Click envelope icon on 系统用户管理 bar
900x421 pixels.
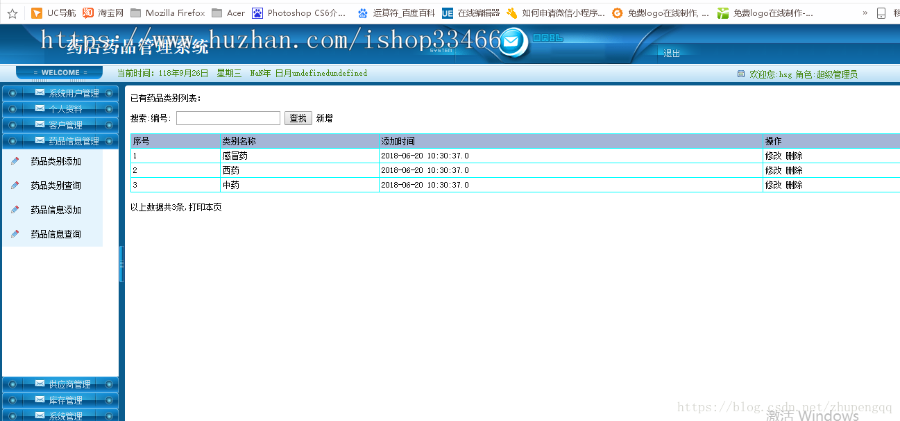click(x=40, y=92)
